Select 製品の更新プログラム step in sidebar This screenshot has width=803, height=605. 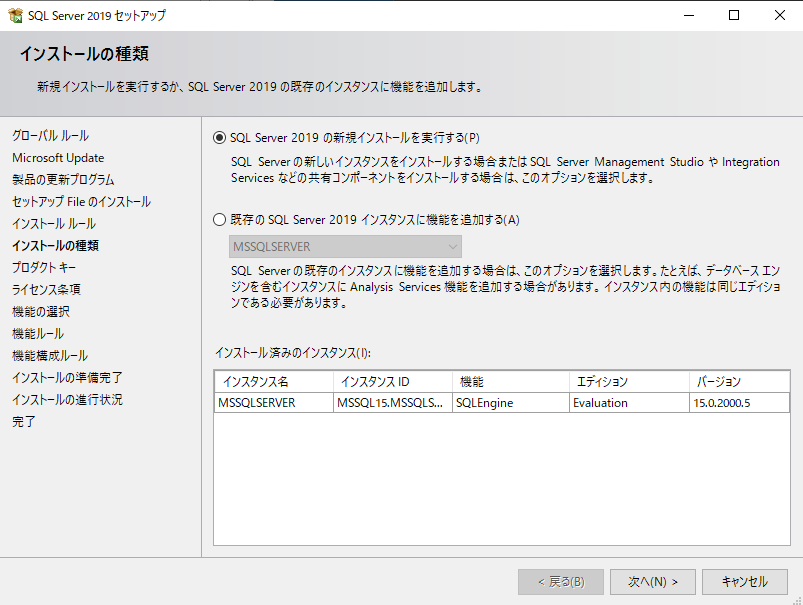point(63,180)
